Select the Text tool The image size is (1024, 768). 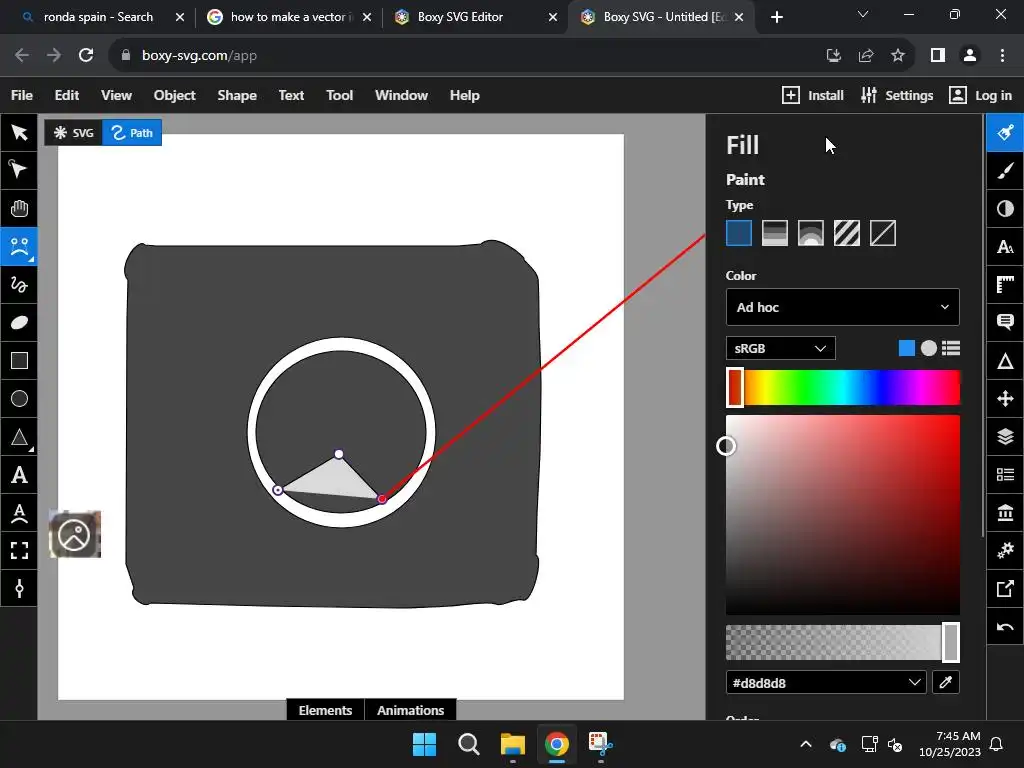19,475
